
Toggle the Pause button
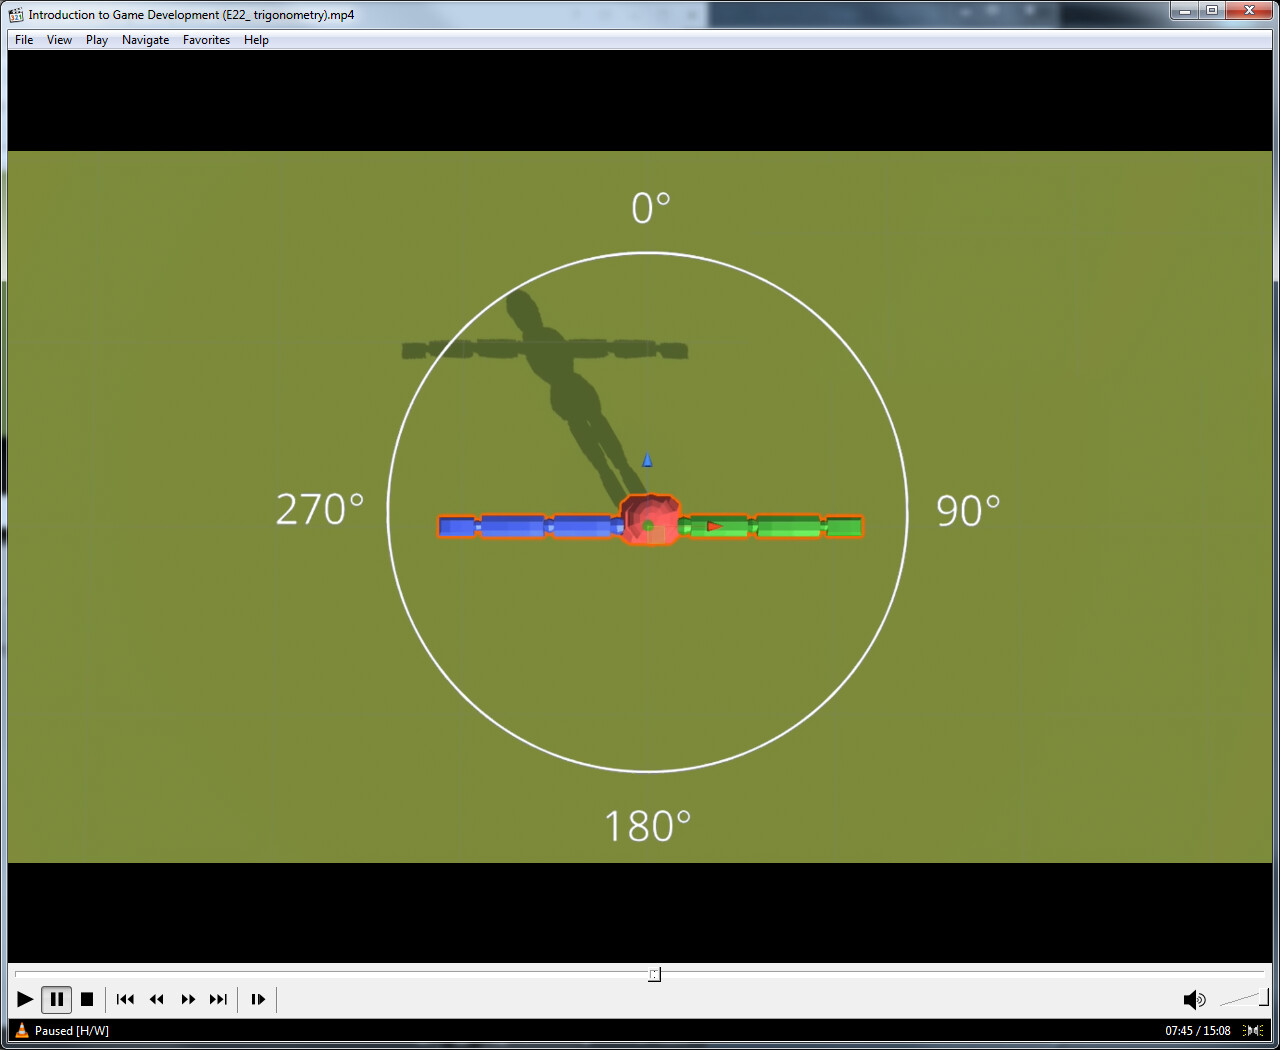(x=56, y=999)
